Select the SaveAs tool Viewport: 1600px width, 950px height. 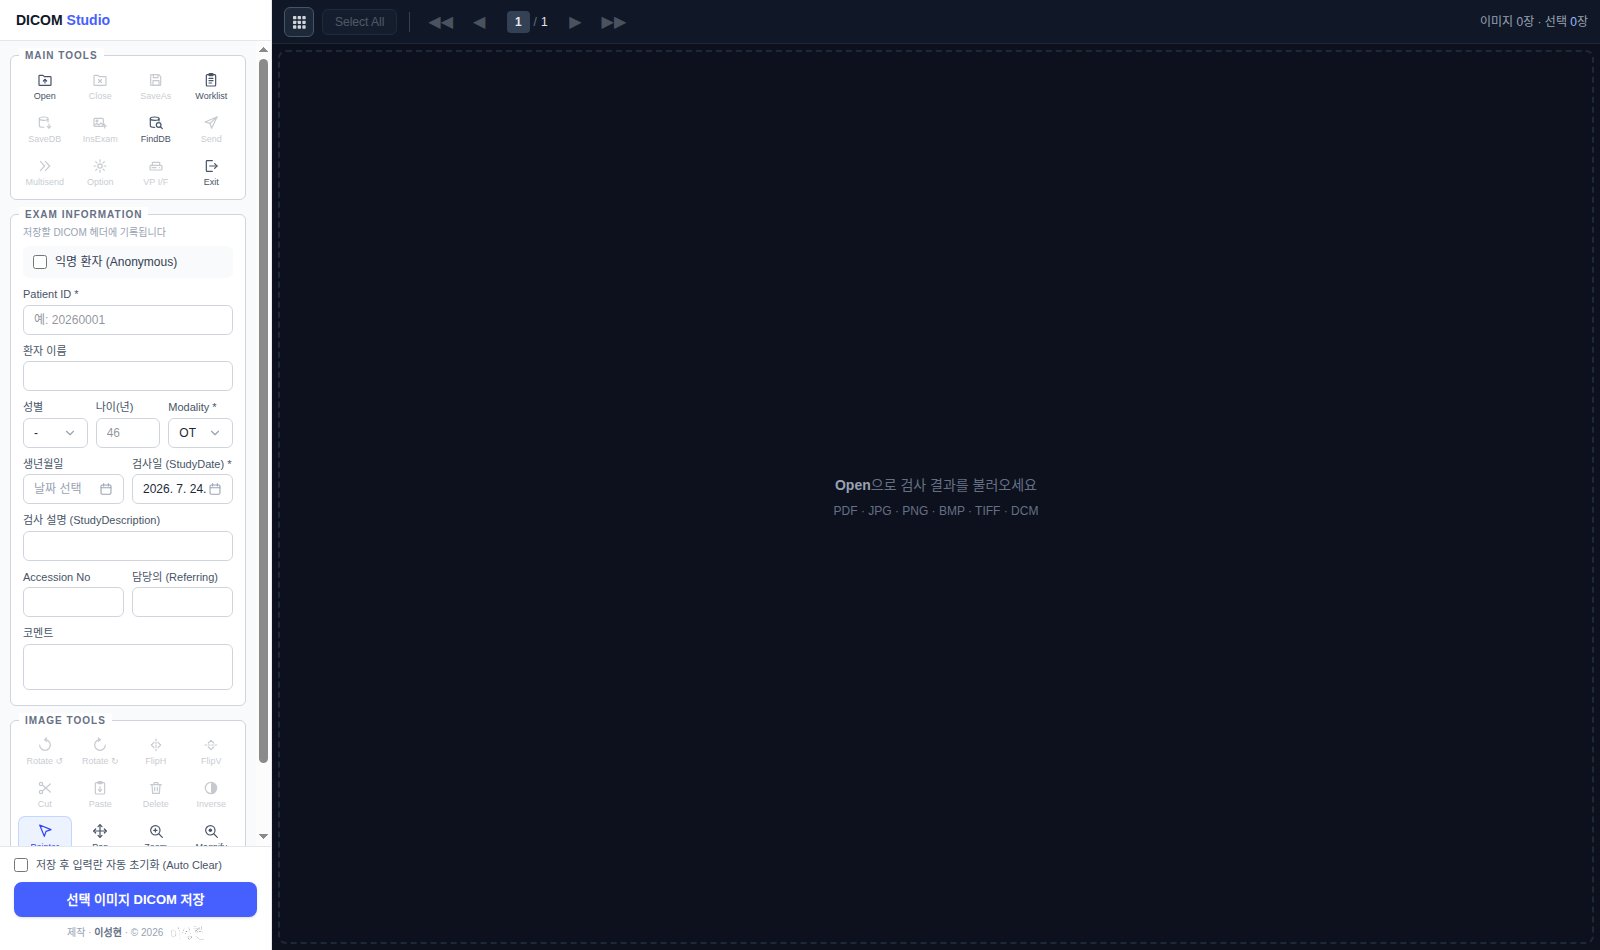pyautogui.click(x=156, y=86)
